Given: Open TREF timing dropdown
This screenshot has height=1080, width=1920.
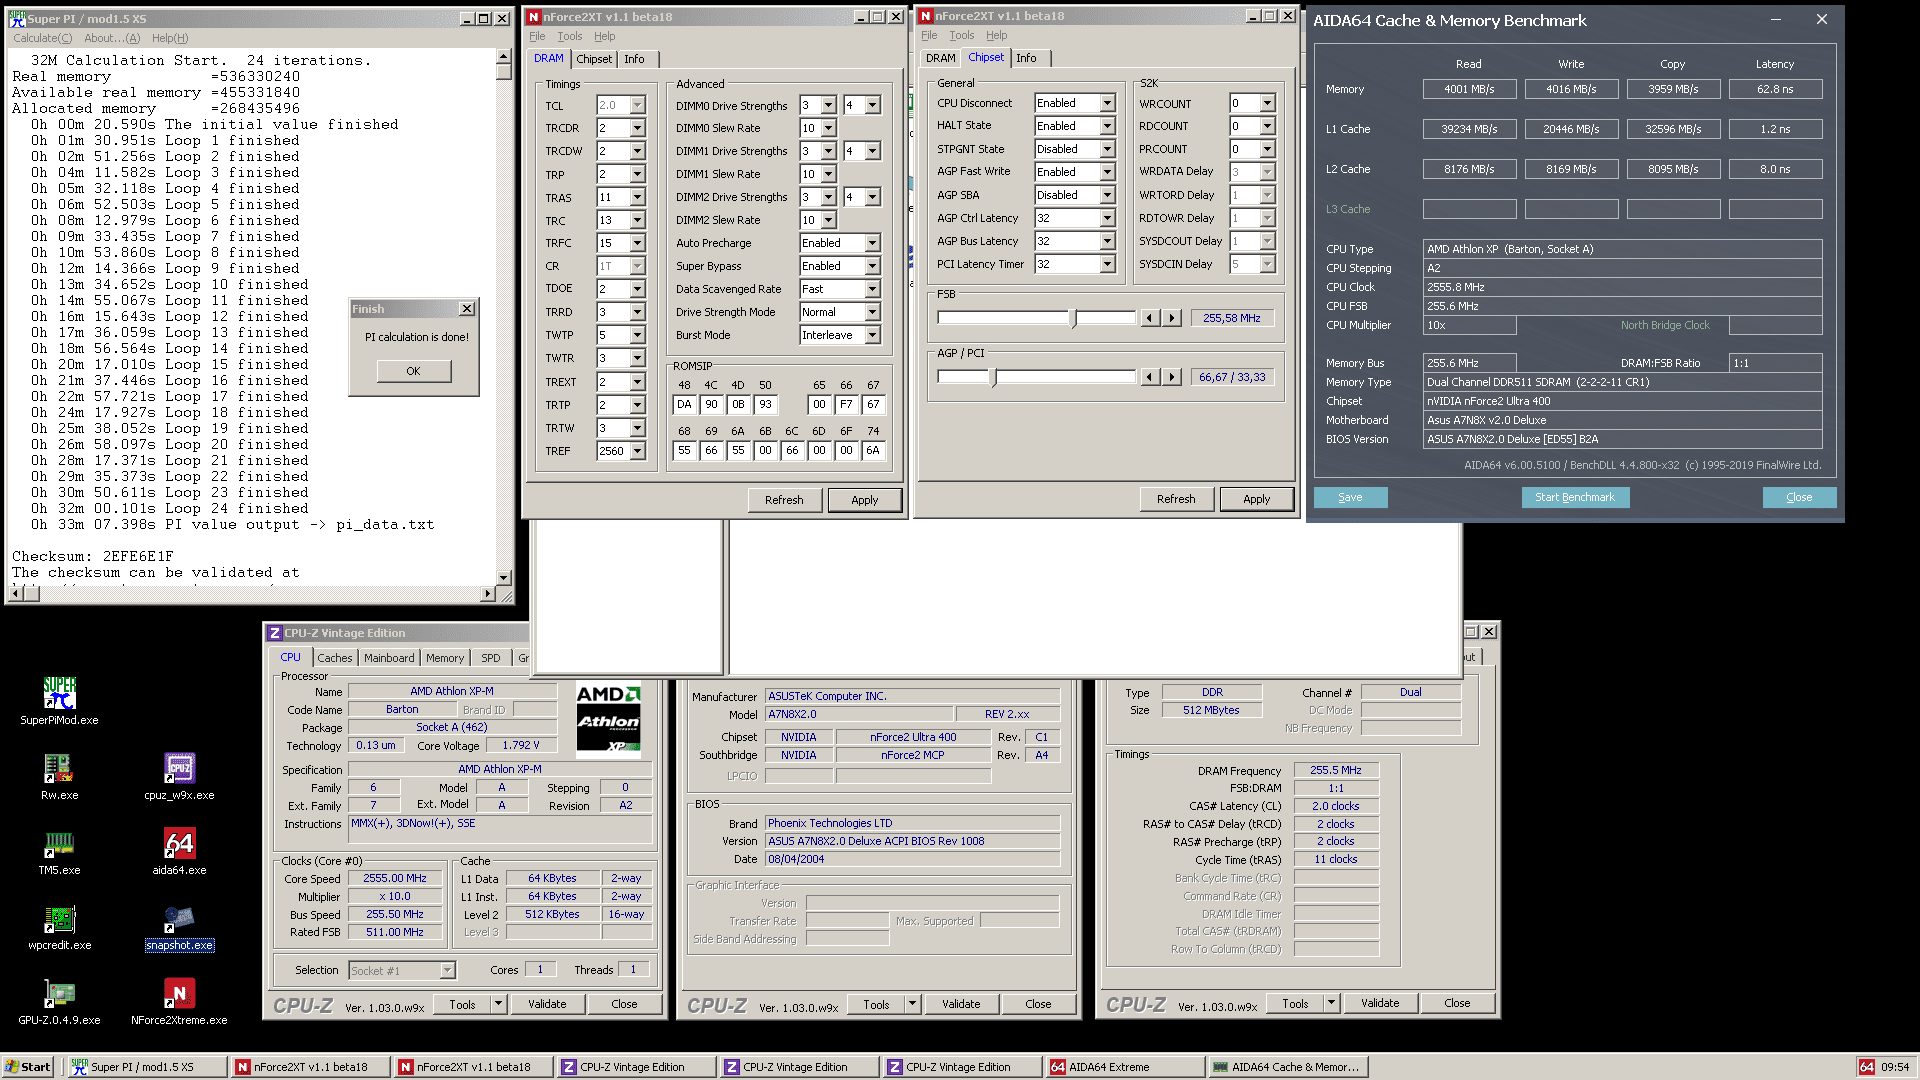Looking at the screenshot, I should click(637, 451).
